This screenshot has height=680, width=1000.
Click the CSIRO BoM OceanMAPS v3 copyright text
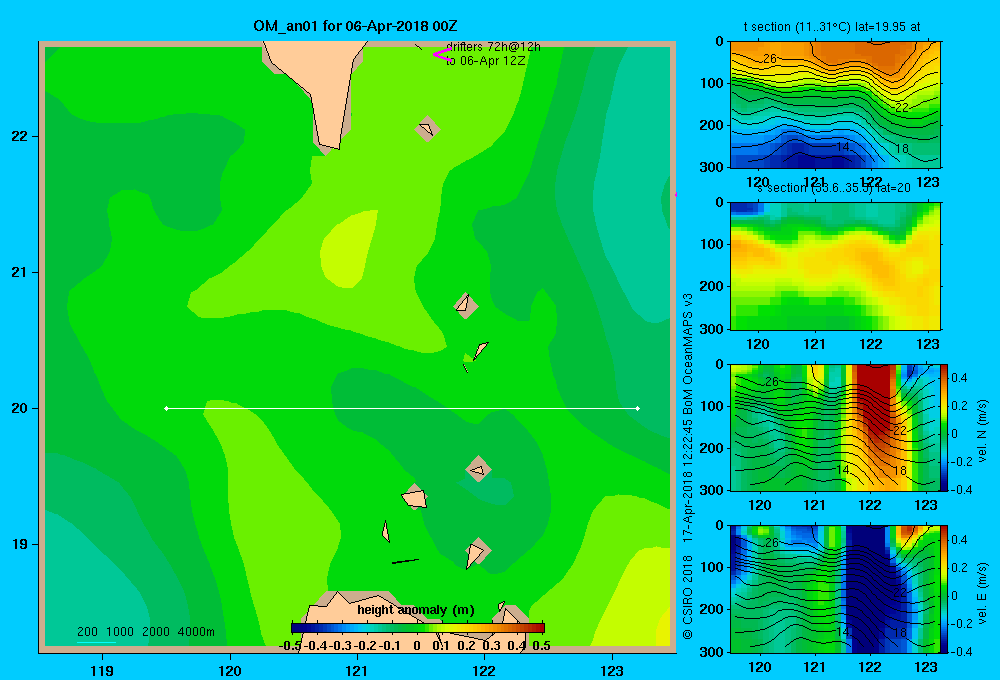pos(688,466)
